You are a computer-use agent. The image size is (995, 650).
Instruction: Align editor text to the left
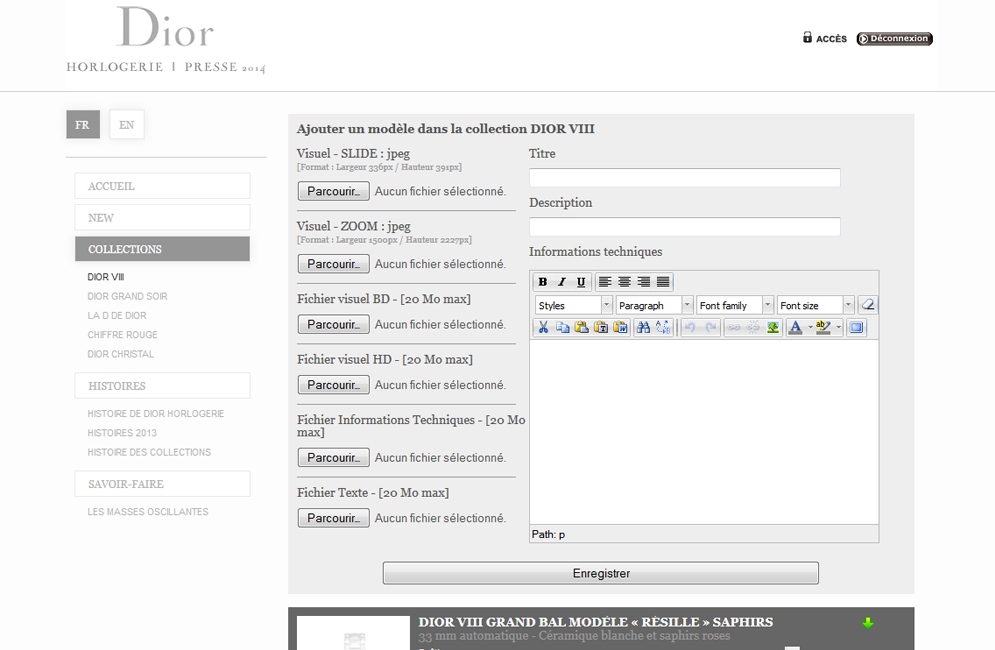pyautogui.click(x=605, y=282)
